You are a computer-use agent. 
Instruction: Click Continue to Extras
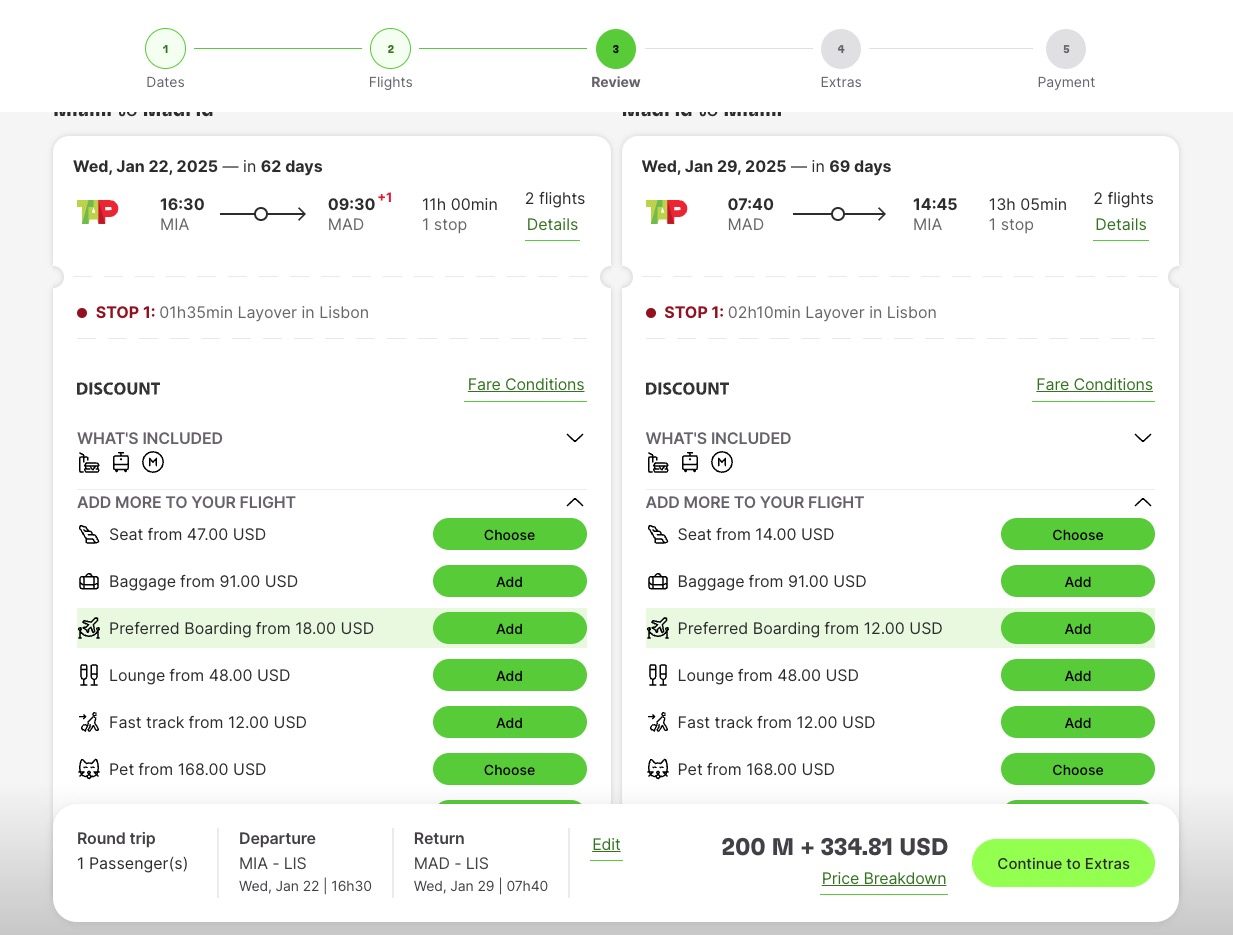click(1063, 862)
